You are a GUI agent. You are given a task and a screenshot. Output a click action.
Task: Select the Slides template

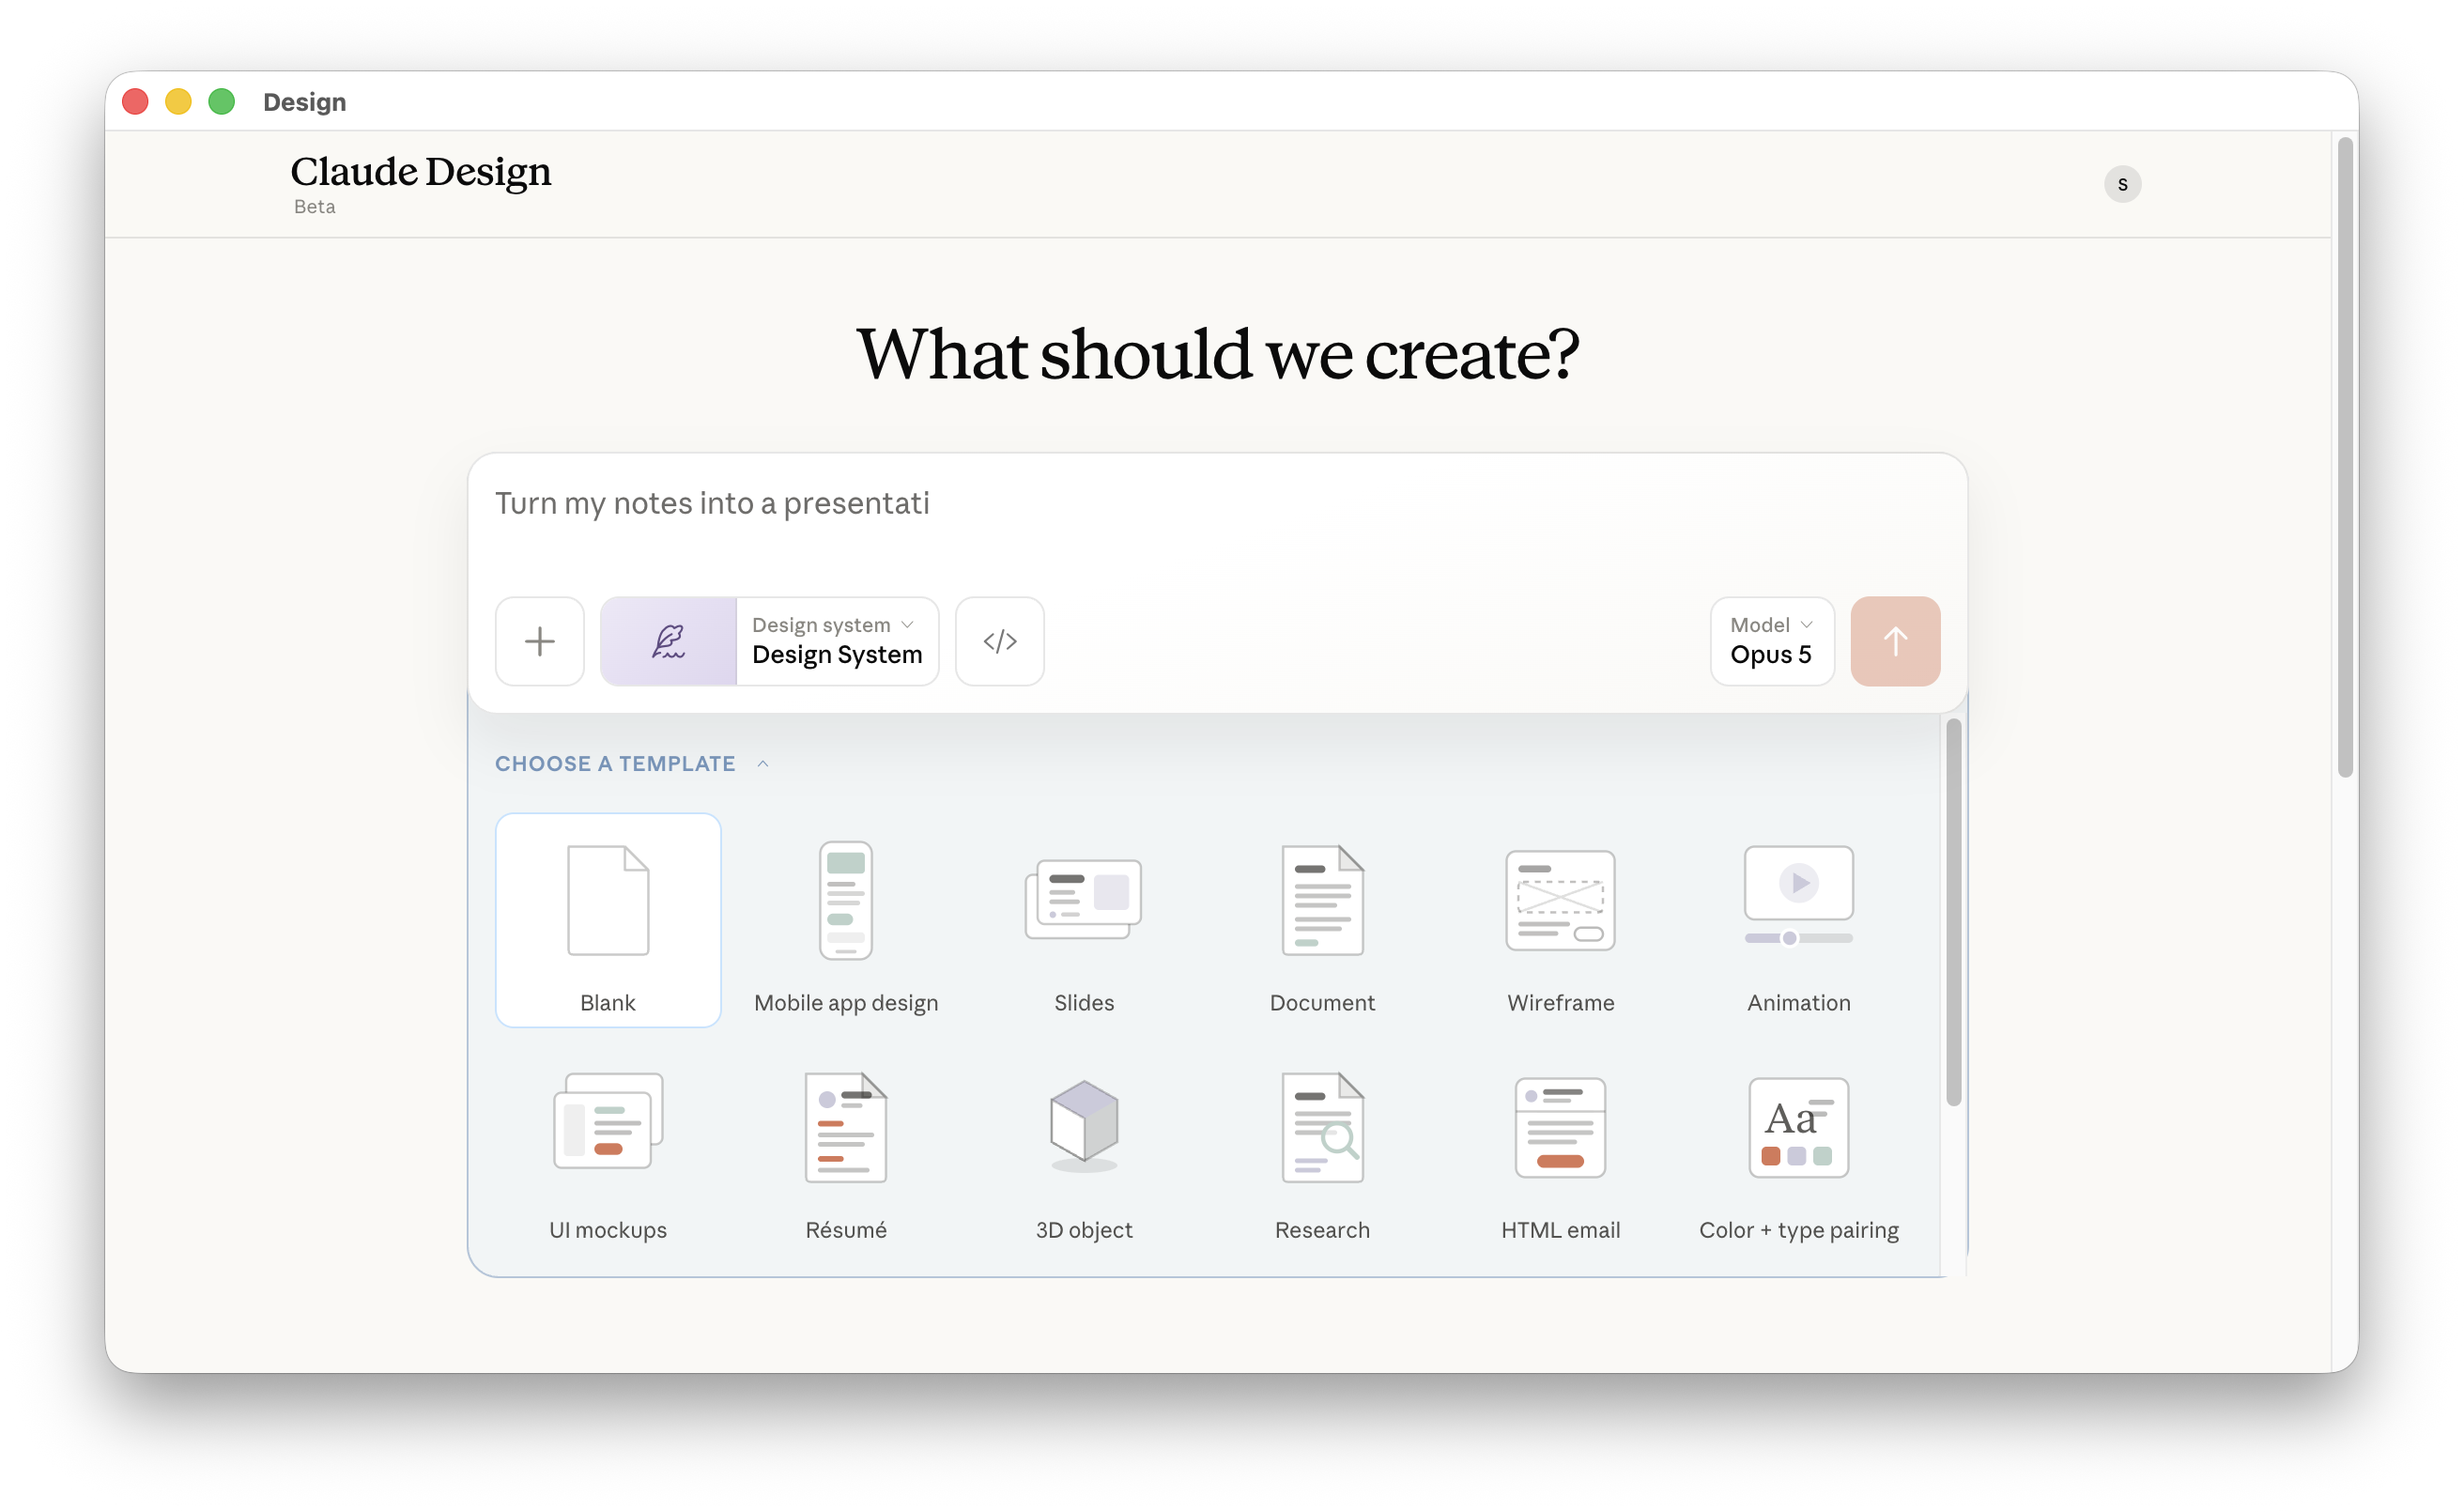coord(1084,920)
